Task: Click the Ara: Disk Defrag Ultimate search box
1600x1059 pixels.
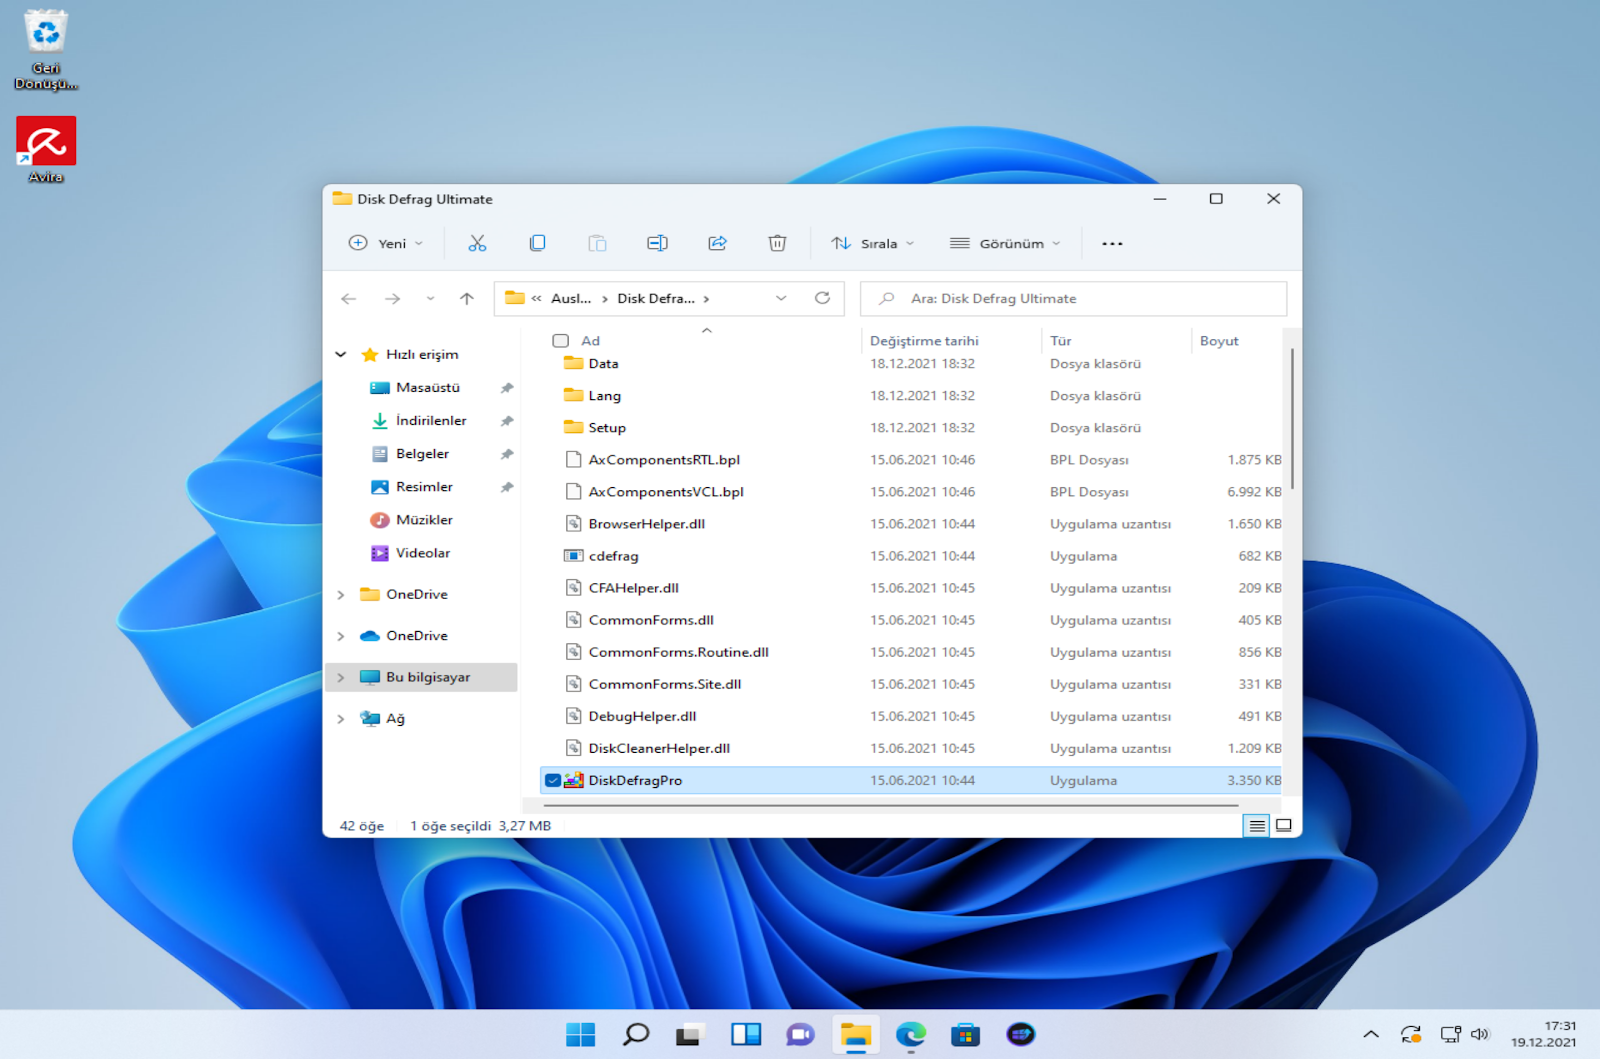Action: coord(1073,298)
